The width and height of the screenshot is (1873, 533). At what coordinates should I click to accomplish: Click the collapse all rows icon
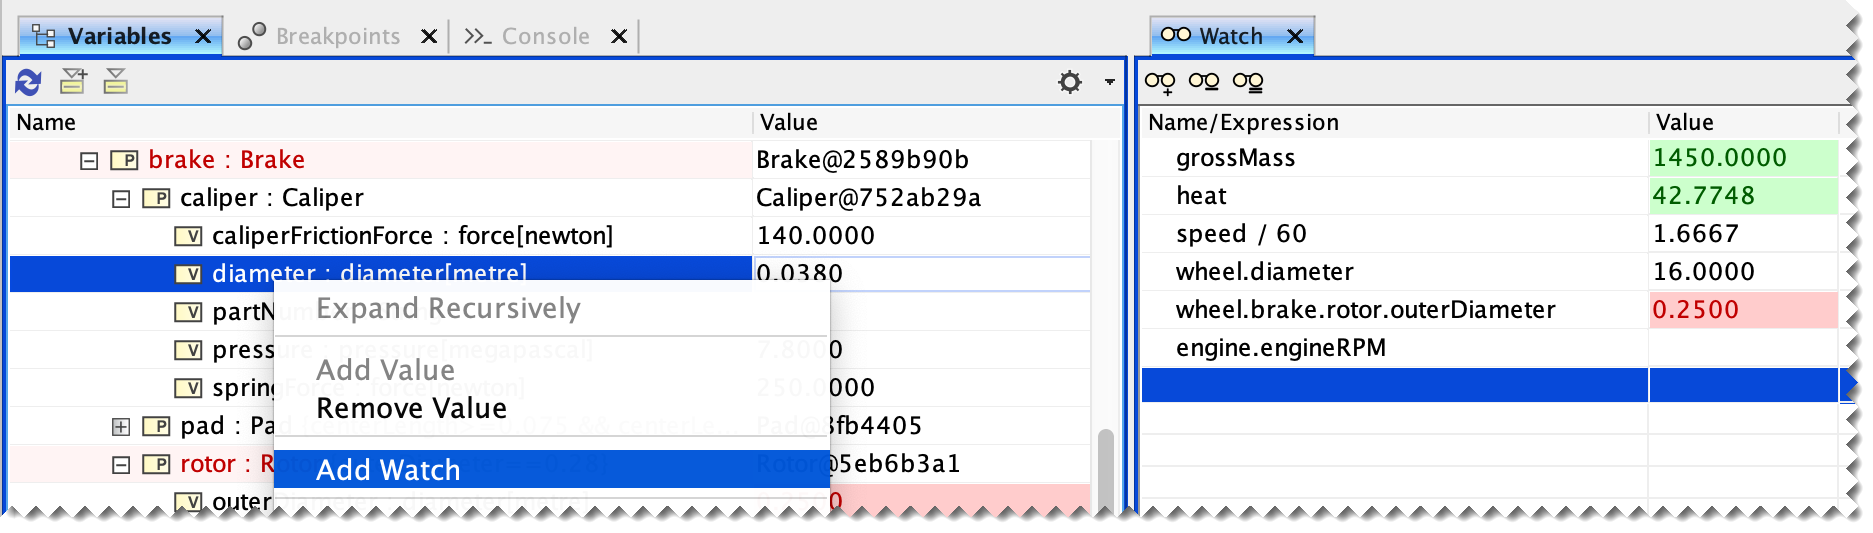point(116,81)
